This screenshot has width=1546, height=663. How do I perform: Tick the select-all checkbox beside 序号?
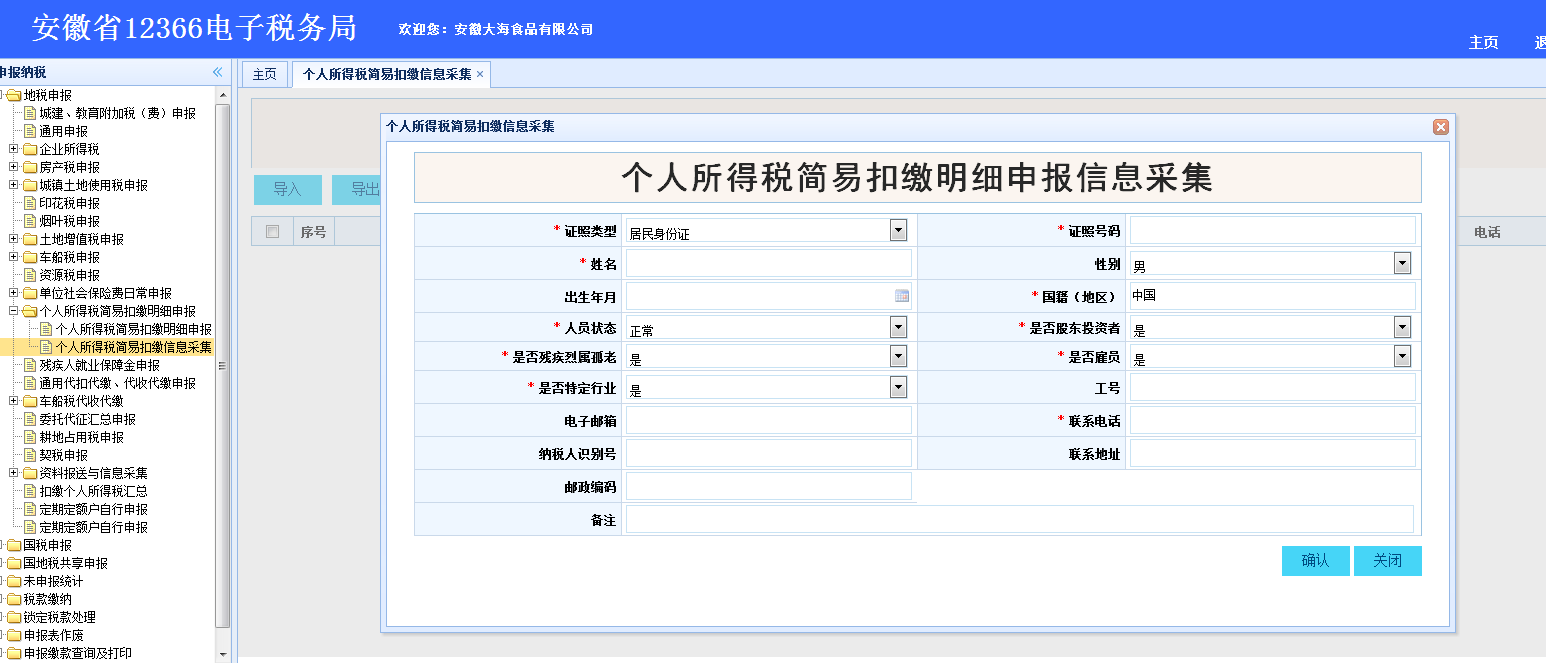272,232
